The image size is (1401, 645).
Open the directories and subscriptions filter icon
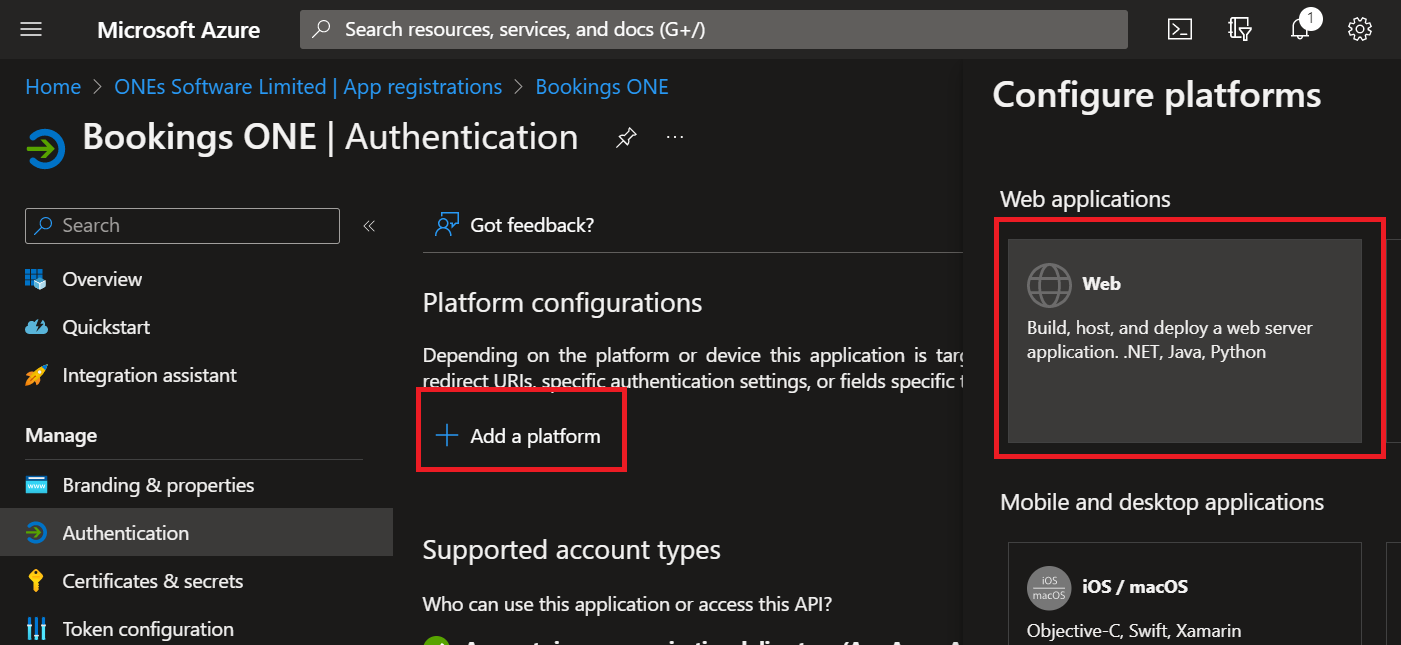pyautogui.click(x=1240, y=29)
